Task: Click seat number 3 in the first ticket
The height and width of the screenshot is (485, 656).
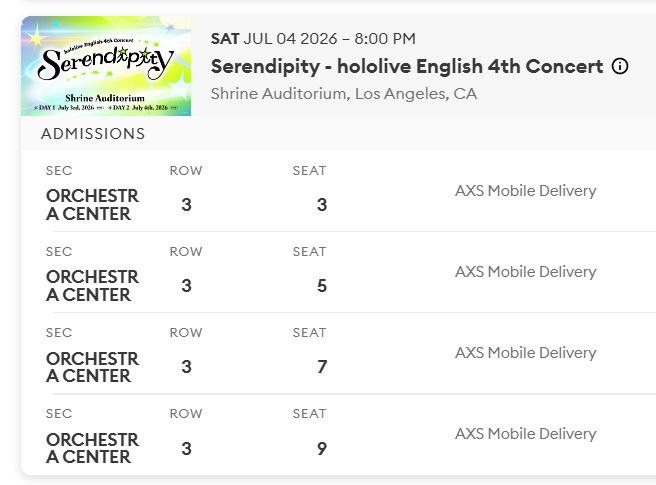Action: tap(321, 205)
